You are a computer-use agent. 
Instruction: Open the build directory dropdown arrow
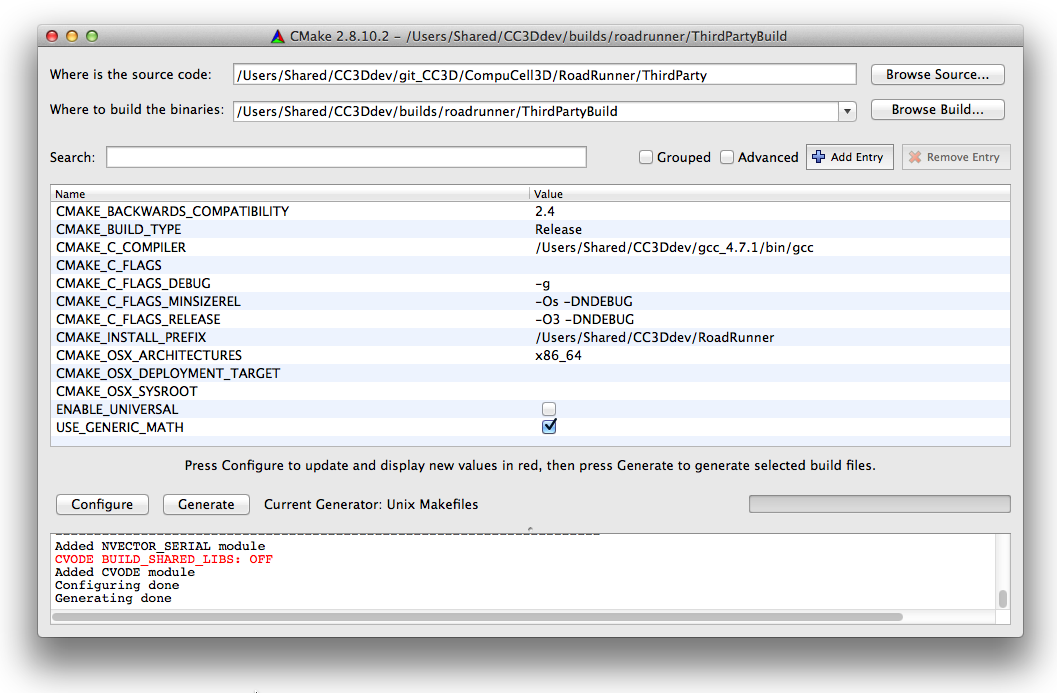tap(847, 111)
